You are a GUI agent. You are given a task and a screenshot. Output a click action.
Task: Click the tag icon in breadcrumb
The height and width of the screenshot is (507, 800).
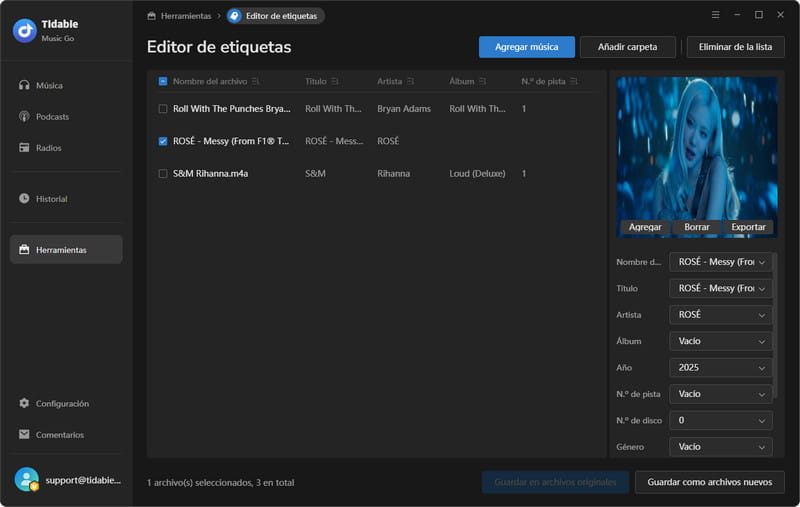234,16
